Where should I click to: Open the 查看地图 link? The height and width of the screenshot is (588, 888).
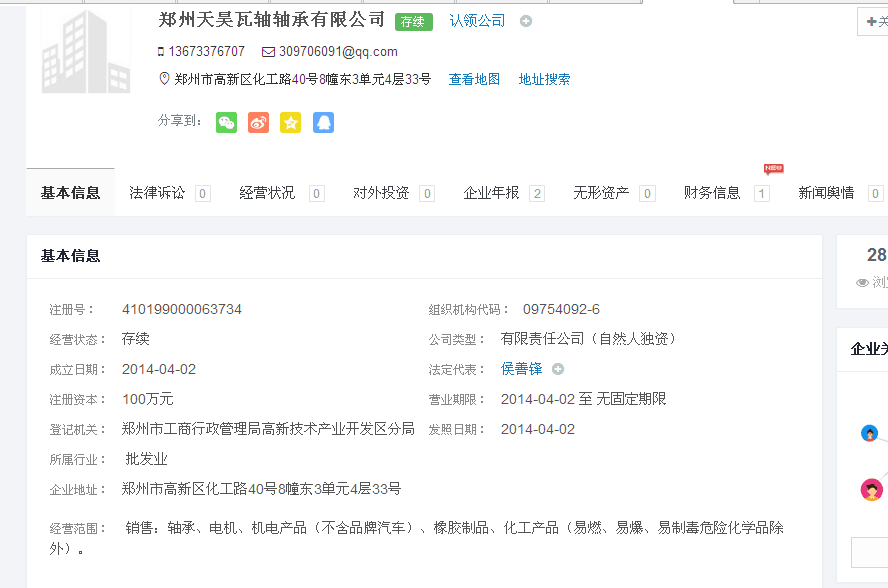click(x=474, y=79)
